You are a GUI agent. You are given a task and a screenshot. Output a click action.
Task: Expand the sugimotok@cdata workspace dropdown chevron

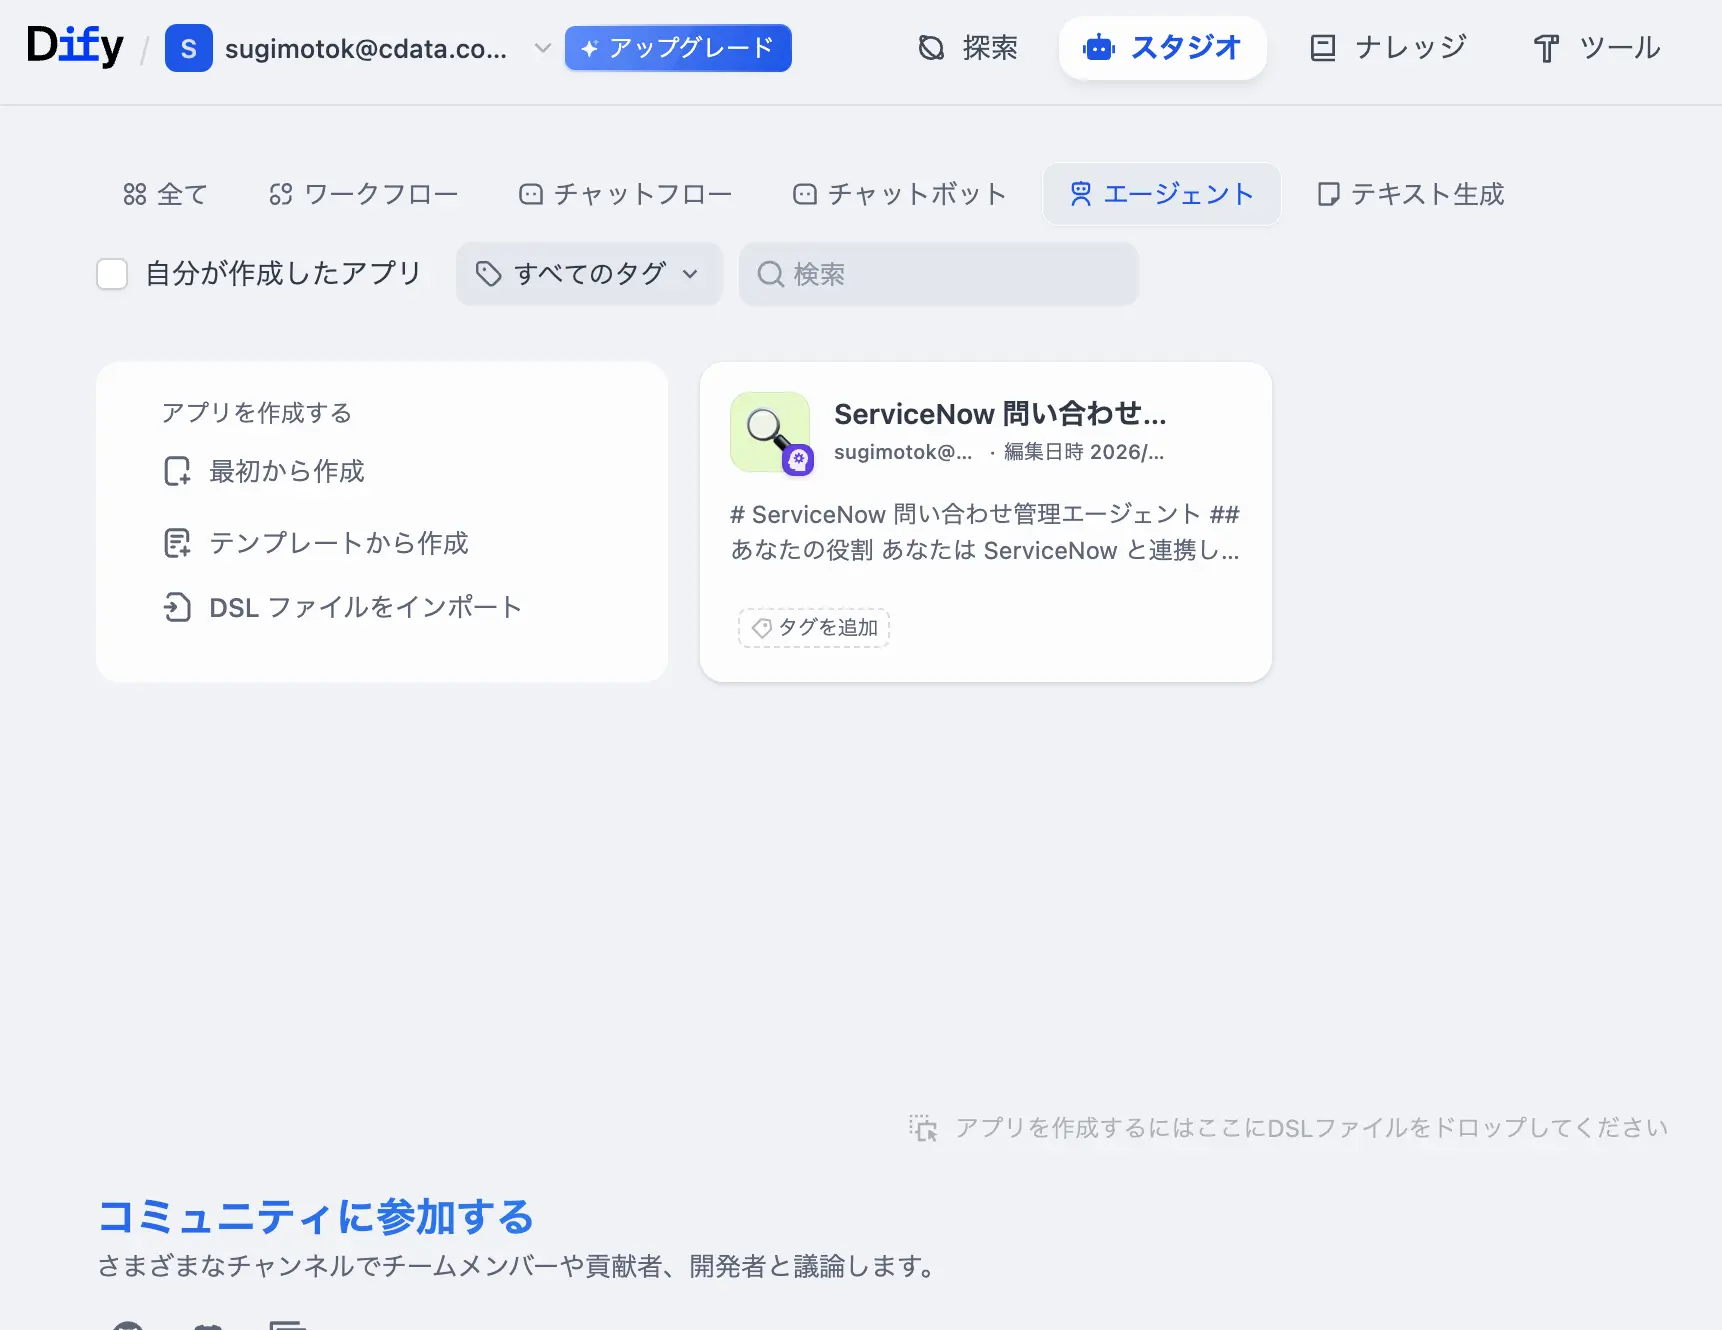[542, 47]
